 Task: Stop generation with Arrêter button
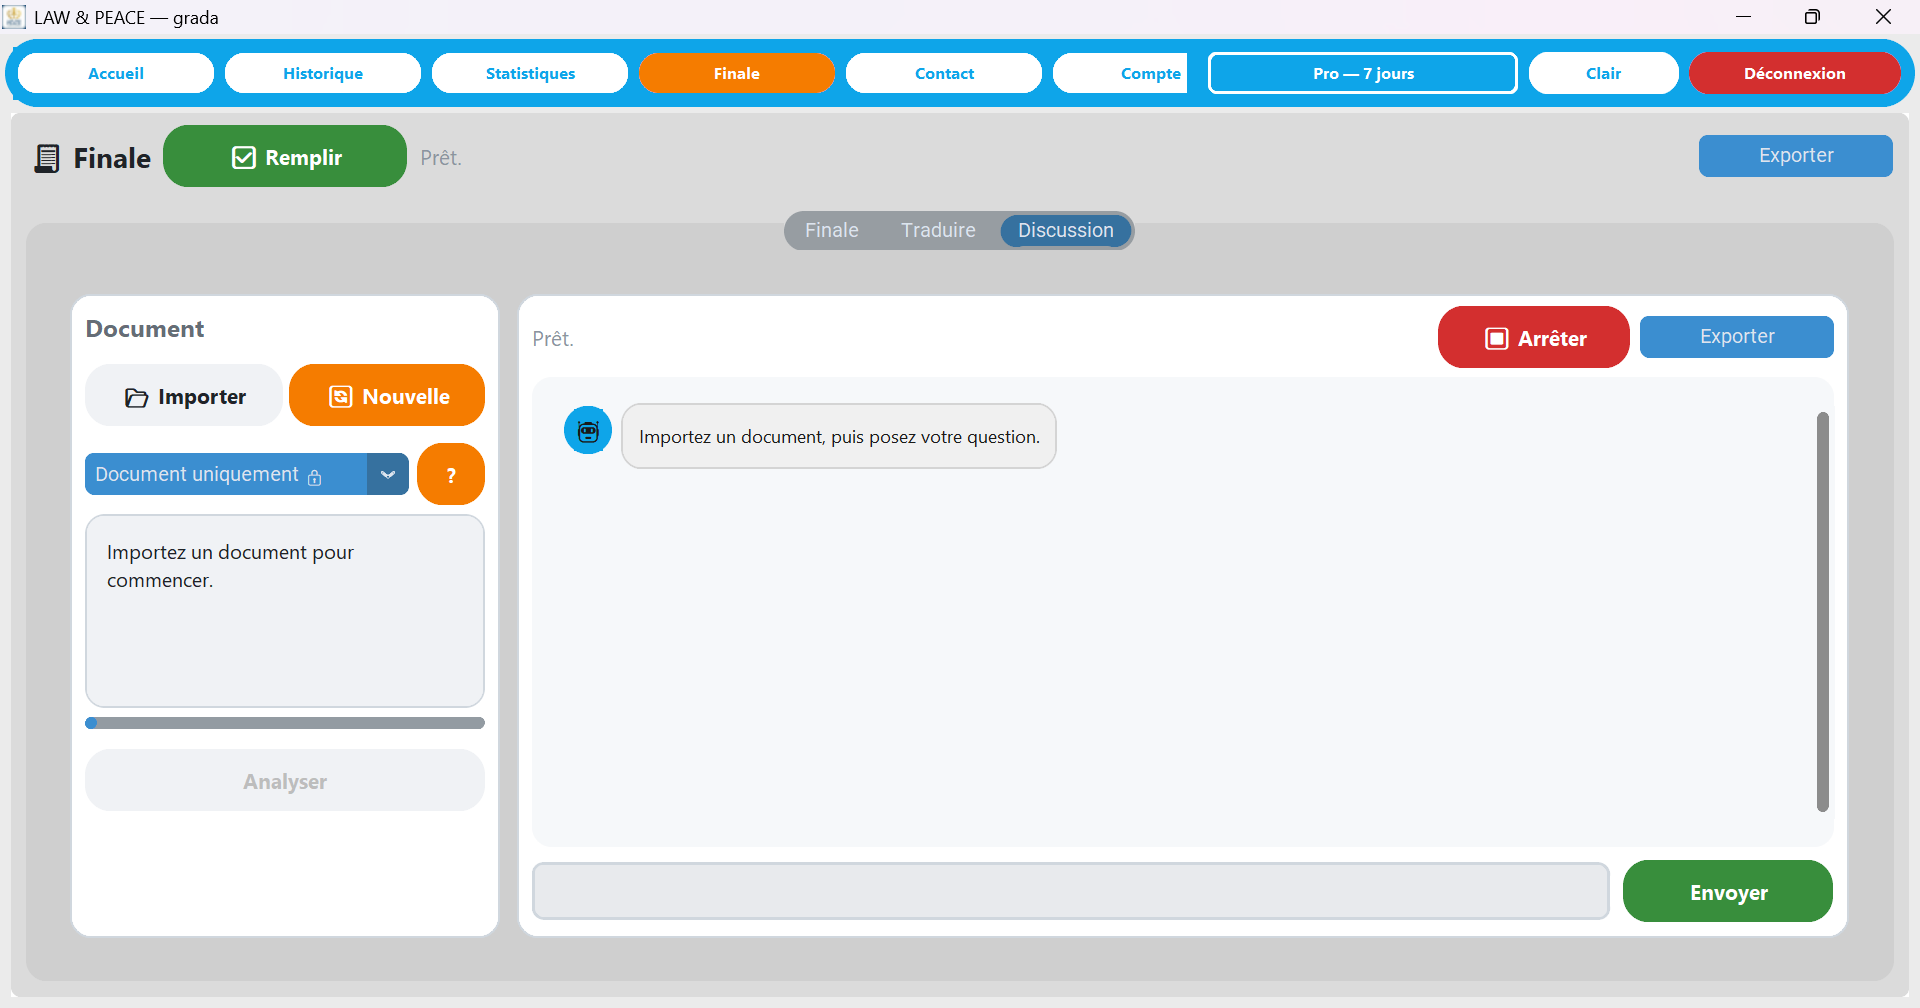click(1534, 337)
